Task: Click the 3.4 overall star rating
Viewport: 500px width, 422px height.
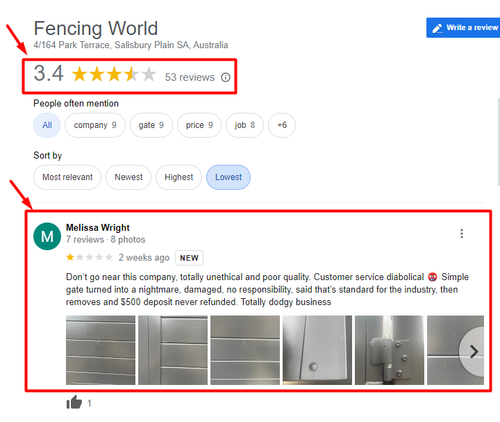Action: [114, 74]
